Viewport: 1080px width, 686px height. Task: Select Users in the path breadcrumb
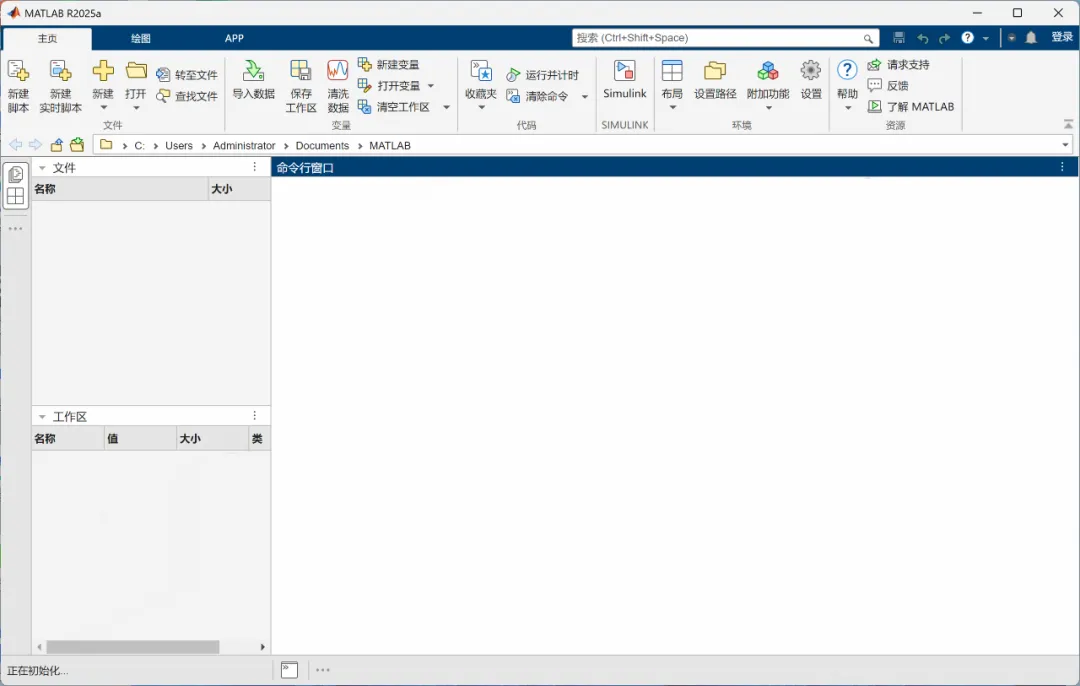tap(178, 145)
